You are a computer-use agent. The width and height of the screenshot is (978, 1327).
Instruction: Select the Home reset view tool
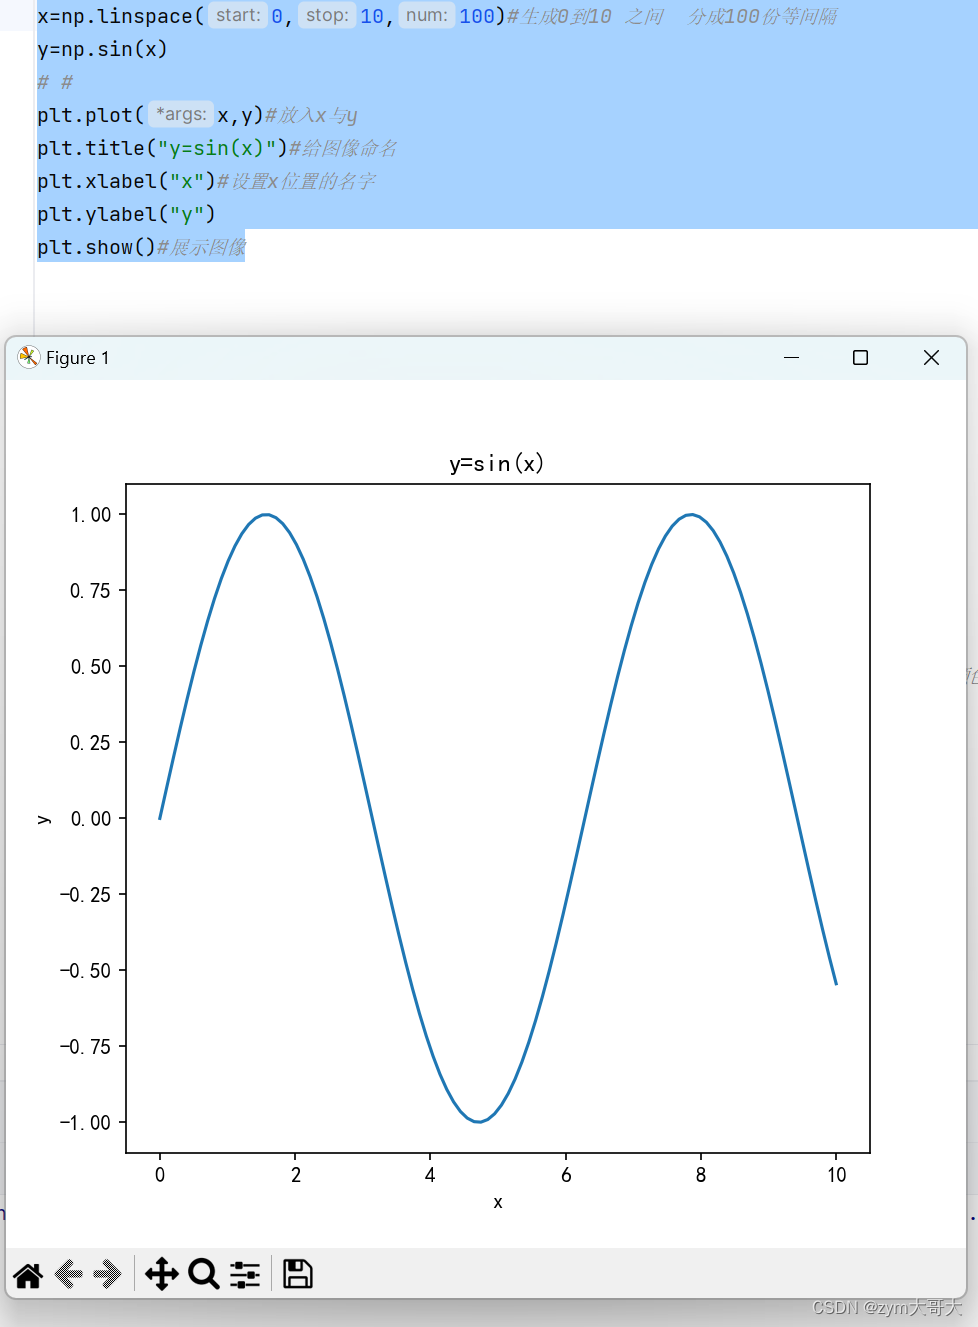coord(27,1274)
